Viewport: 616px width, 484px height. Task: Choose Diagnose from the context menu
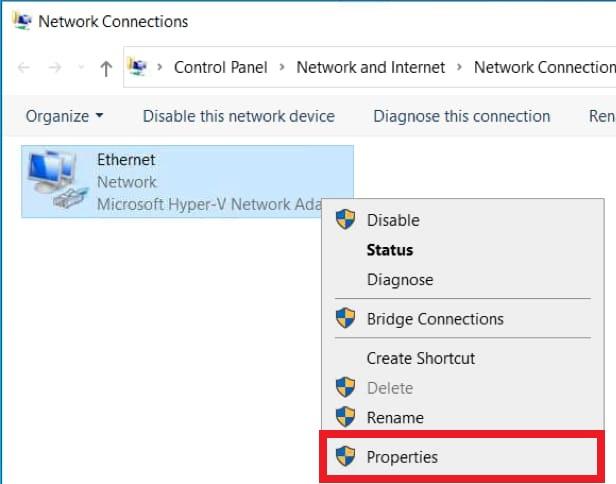click(x=399, y=280)
